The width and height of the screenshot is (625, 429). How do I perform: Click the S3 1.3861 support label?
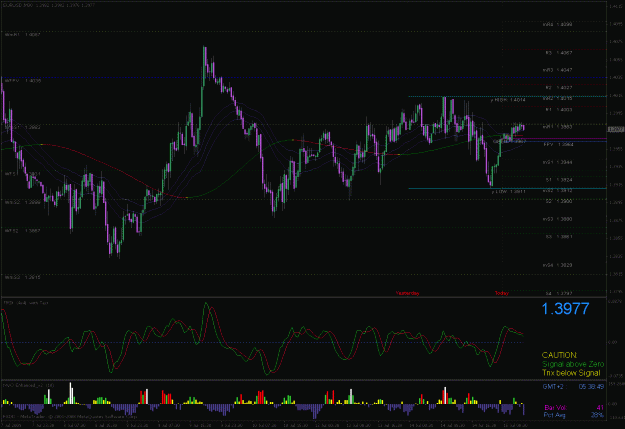click(x=559, y=236)
